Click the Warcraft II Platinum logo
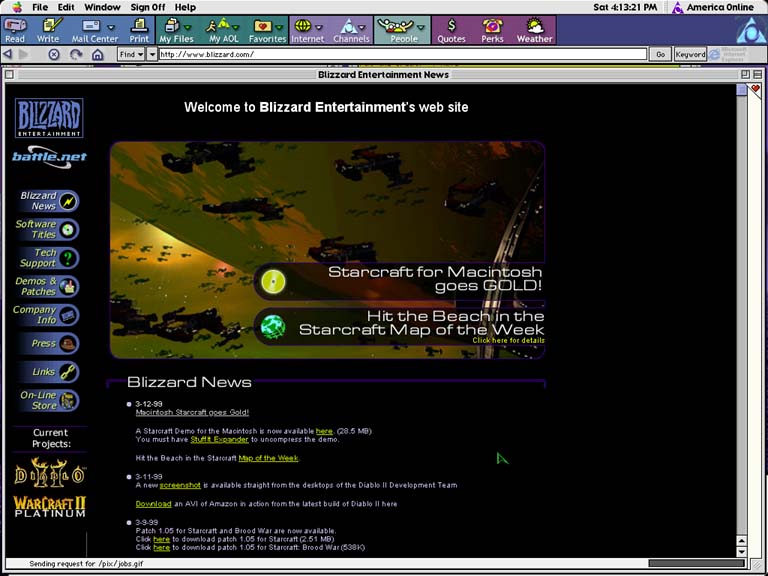The width and height of the screenshot is (768, 576). click(x=49, y=506)
